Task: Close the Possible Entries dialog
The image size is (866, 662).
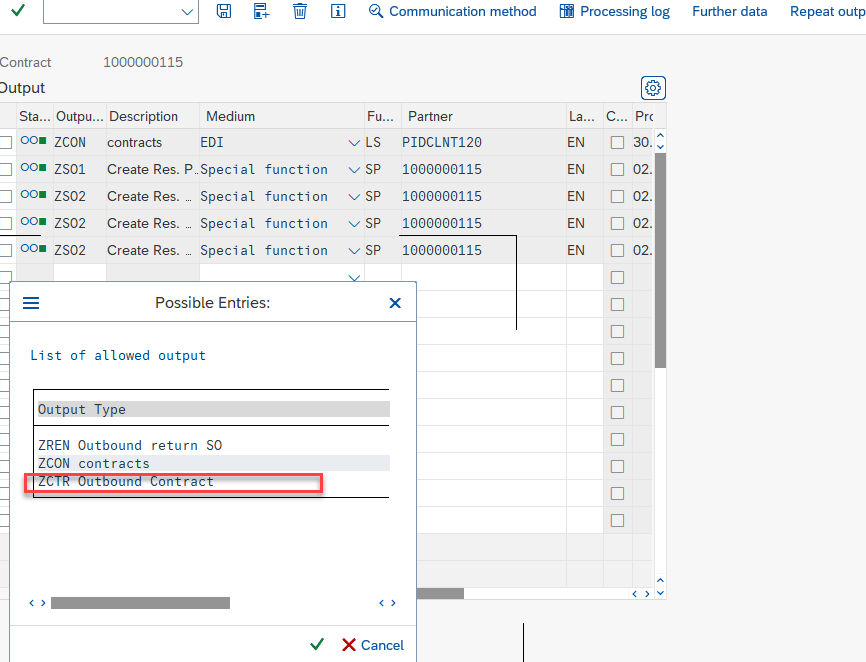Action: 395,302
